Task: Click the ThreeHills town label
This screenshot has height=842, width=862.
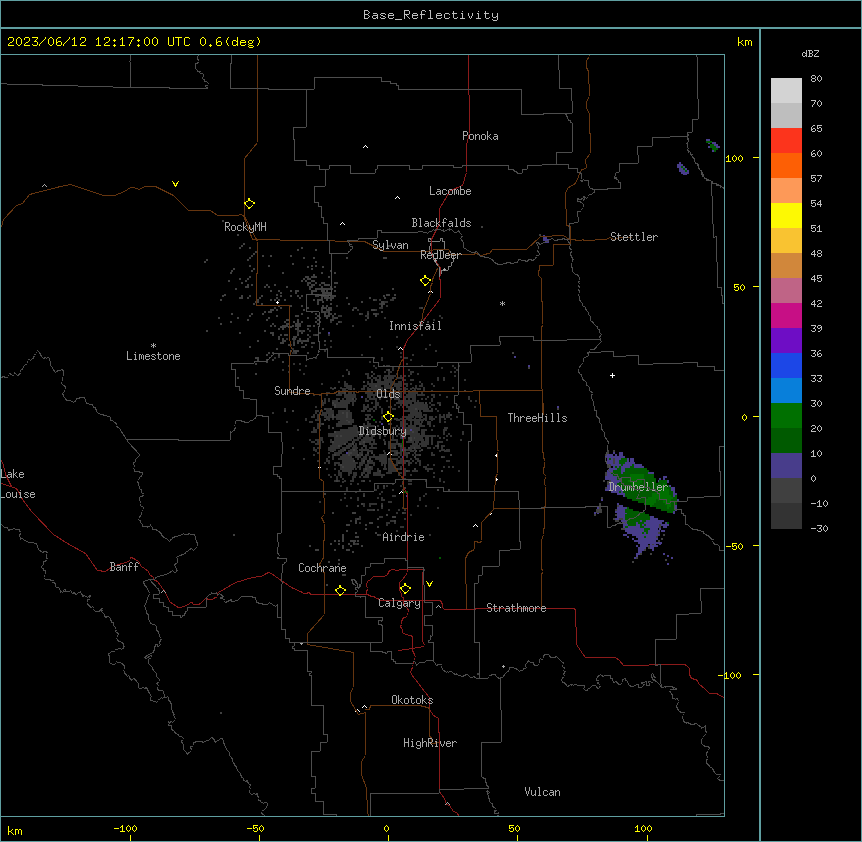Action: tap(537, 418)
